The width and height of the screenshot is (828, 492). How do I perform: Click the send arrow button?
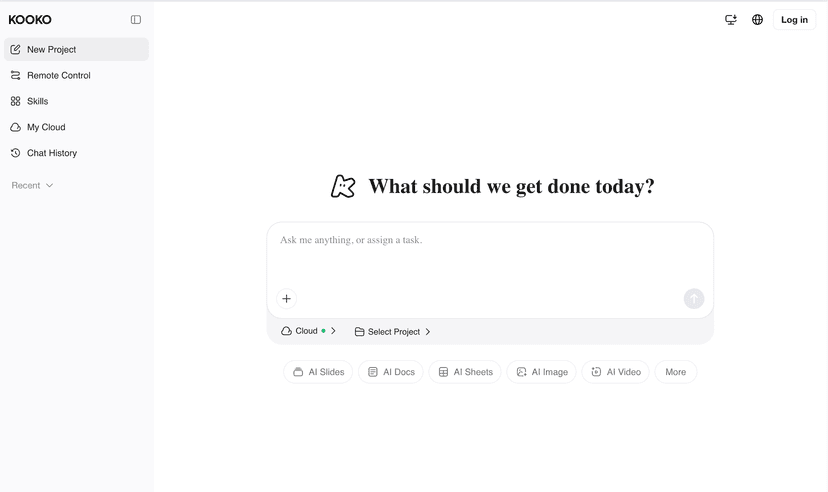694,299
